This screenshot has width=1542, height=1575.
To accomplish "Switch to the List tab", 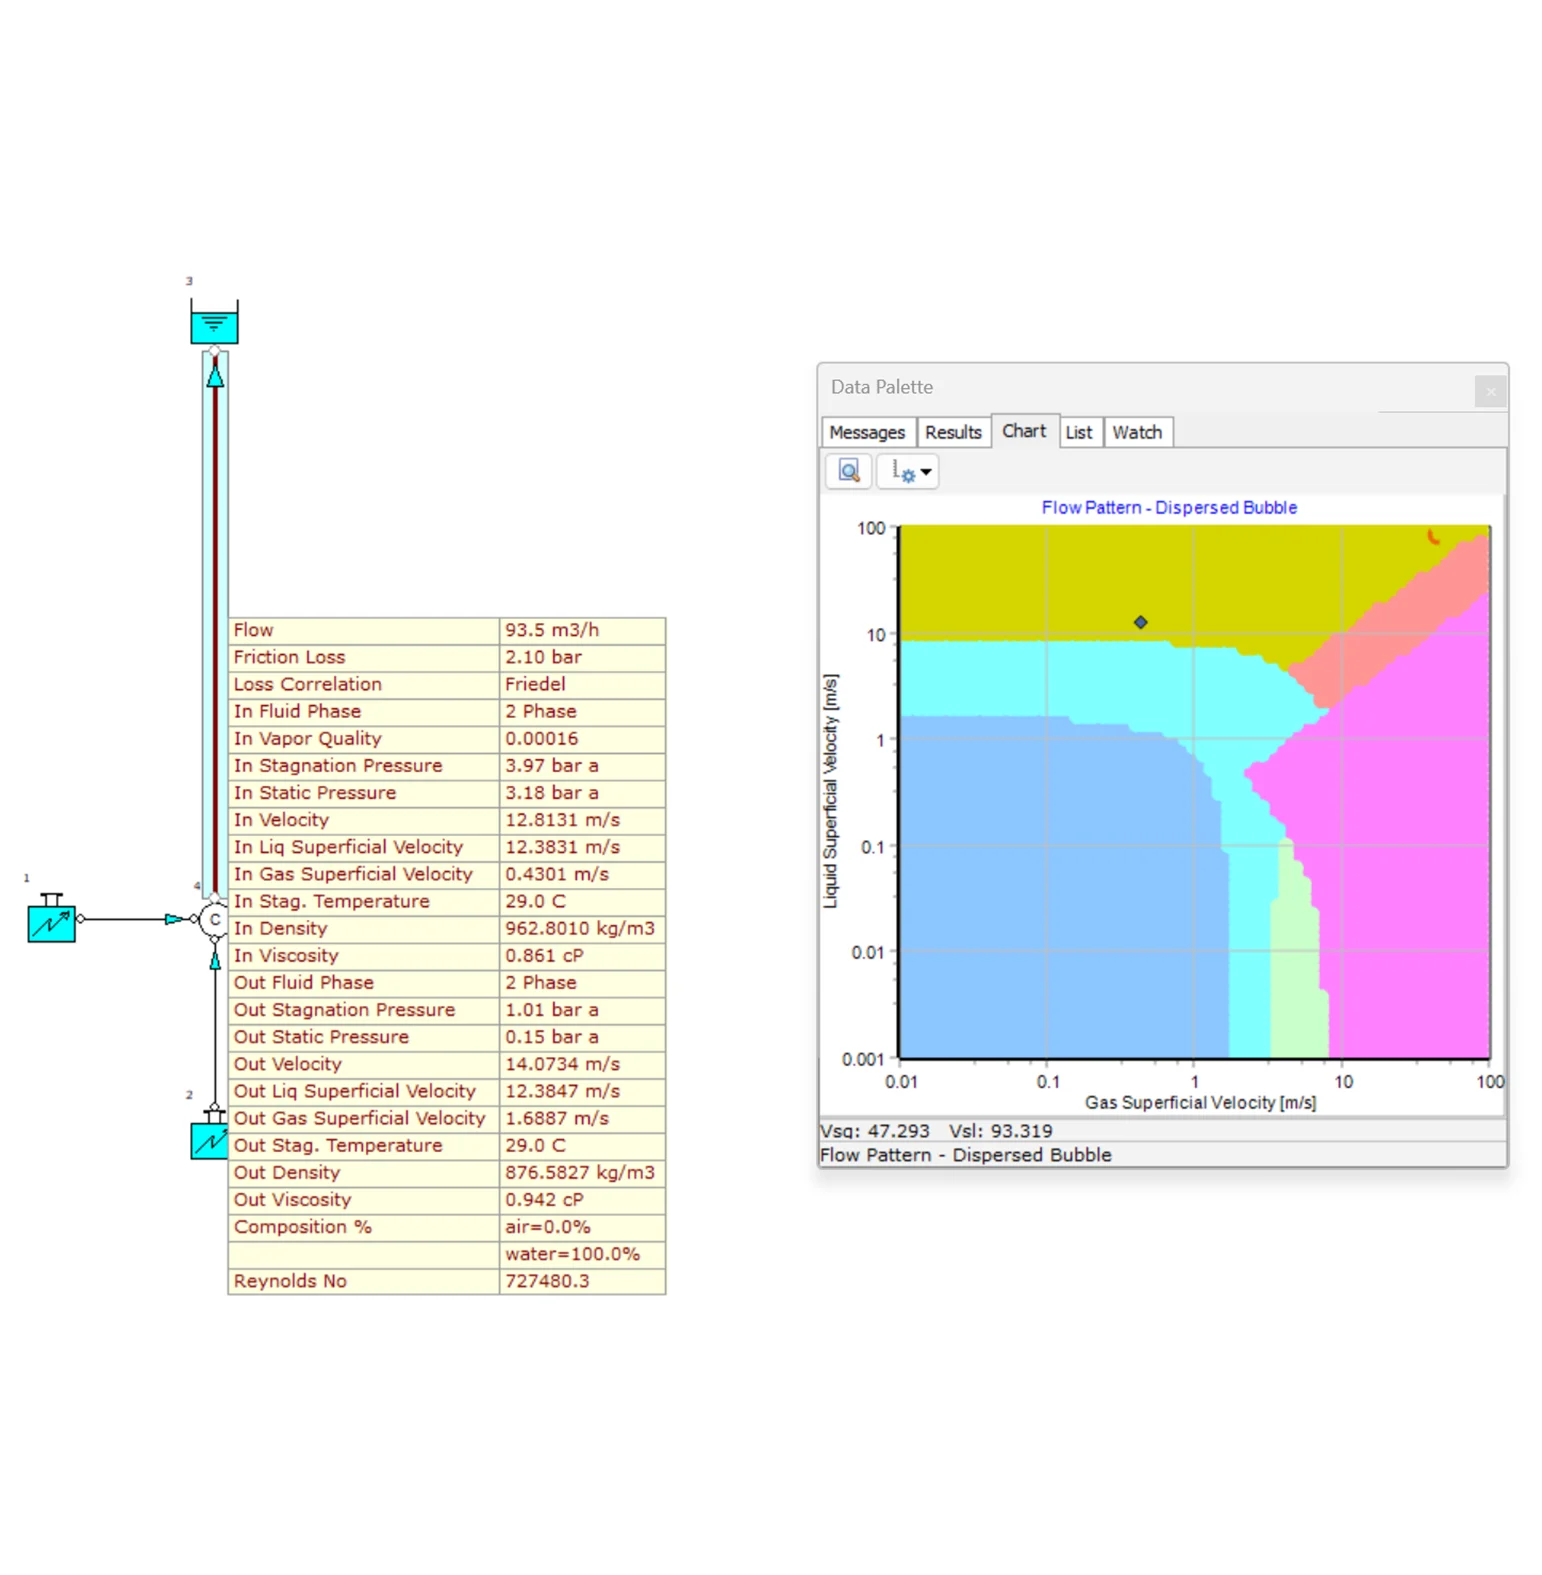I will (1078, 432).
